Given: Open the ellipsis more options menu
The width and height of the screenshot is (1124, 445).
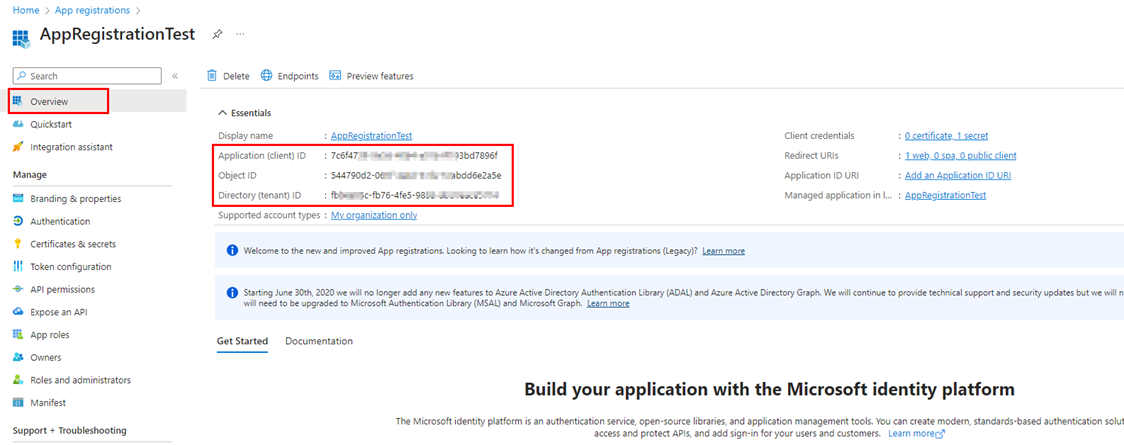Looking at the screenshot, I should click(240, 34).
